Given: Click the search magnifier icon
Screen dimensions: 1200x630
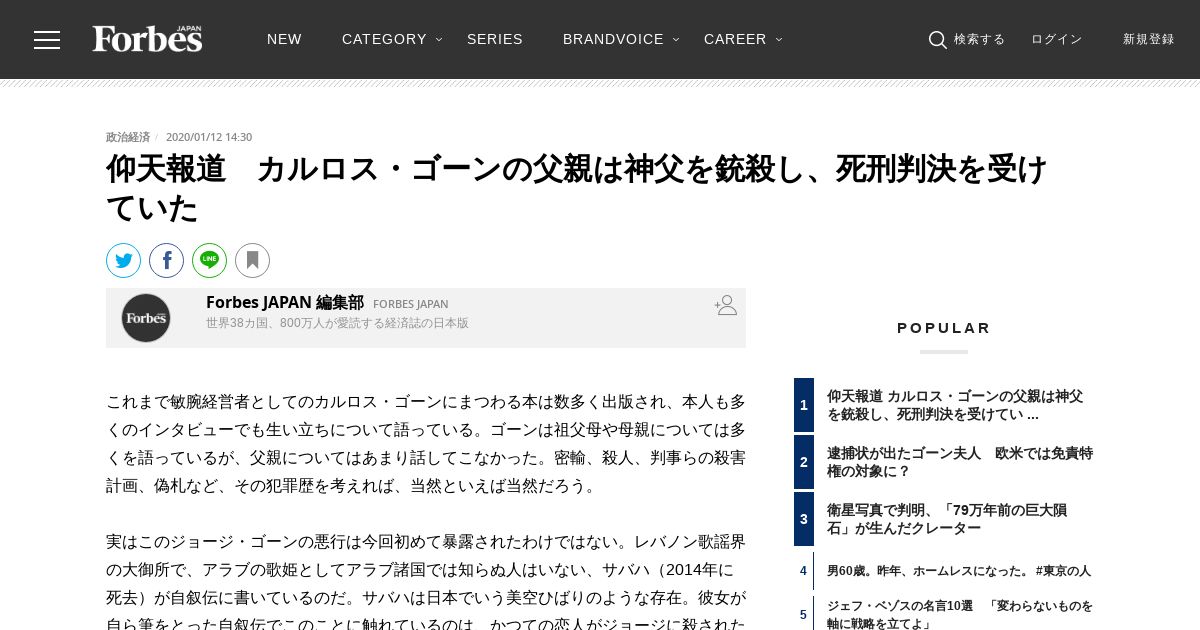Looking at the screenshot, I should coord(937,40).
